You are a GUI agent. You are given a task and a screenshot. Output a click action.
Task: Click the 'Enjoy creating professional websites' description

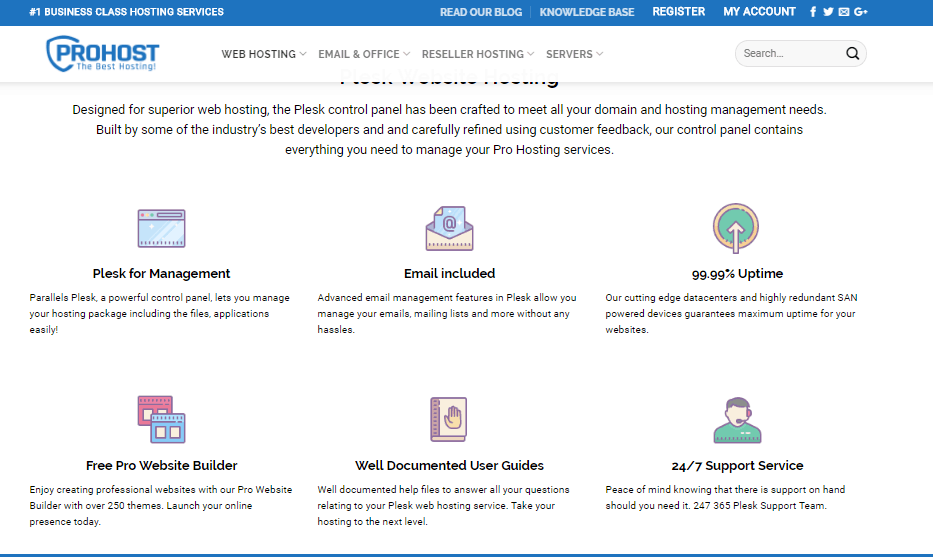[x=161, y=506]
